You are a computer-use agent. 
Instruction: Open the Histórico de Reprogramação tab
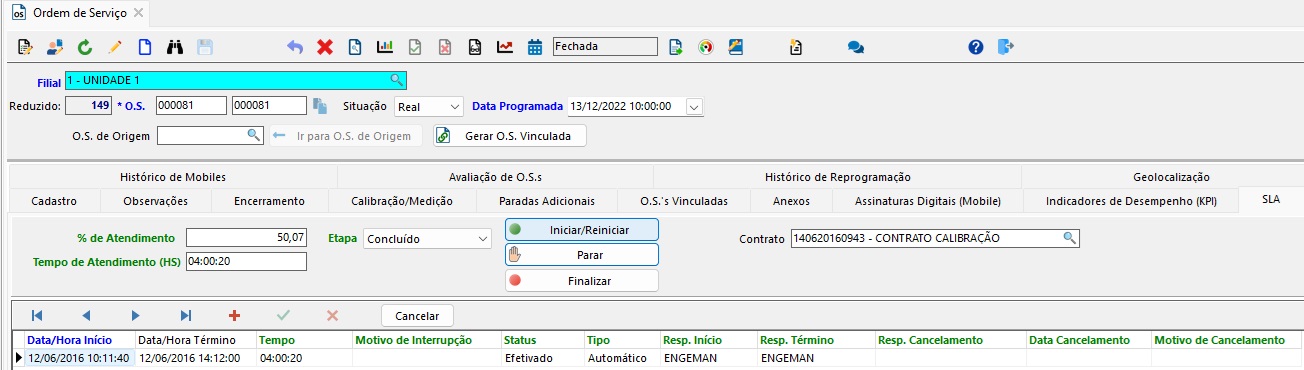tap(837, 177)
